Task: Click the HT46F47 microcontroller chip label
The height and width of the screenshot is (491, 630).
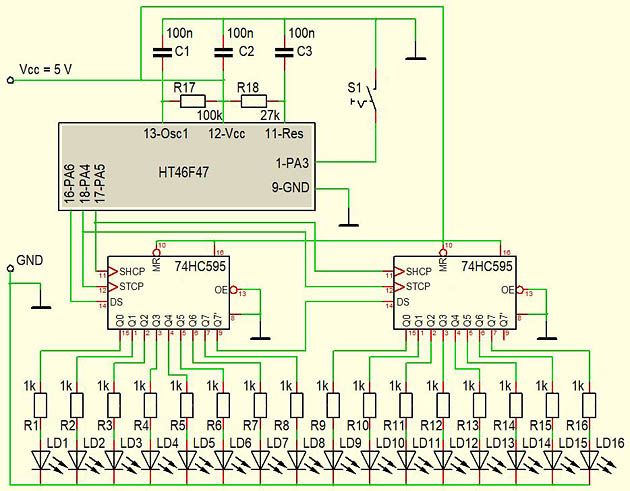Action: tap(184, 172)
